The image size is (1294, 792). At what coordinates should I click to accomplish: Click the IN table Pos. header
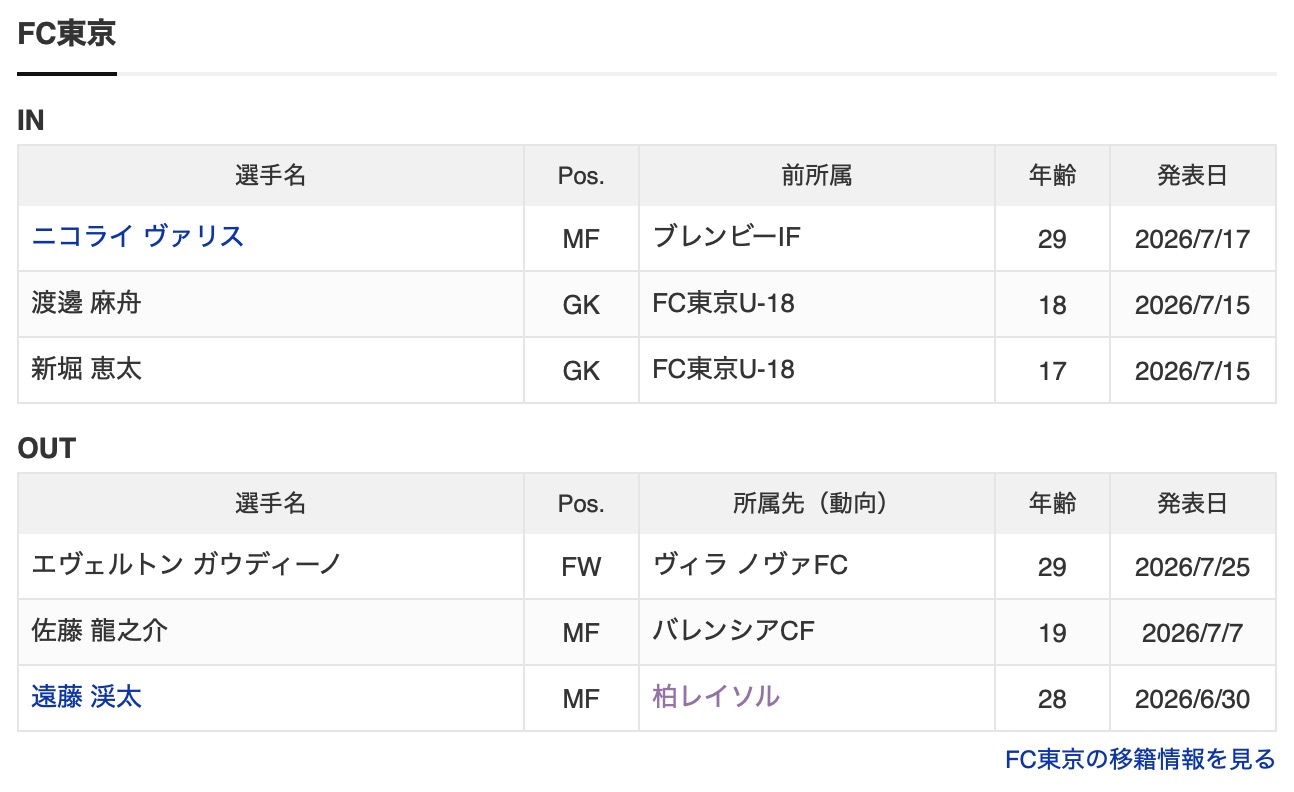581,176
